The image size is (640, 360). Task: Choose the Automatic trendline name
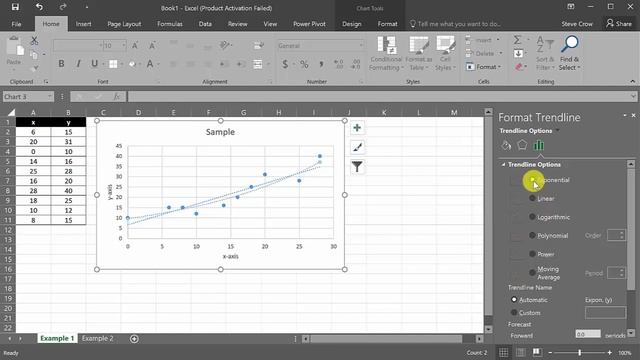coord(514,300)
